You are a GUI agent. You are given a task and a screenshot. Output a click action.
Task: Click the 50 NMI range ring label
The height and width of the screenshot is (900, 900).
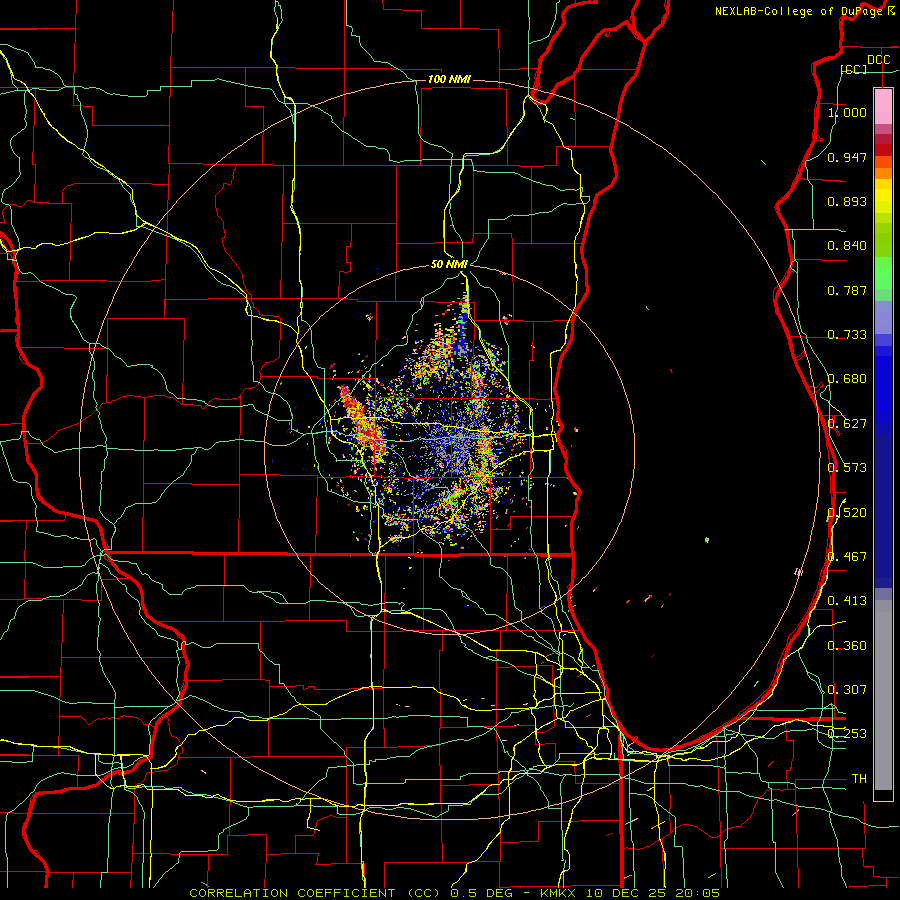pos(449,264)
